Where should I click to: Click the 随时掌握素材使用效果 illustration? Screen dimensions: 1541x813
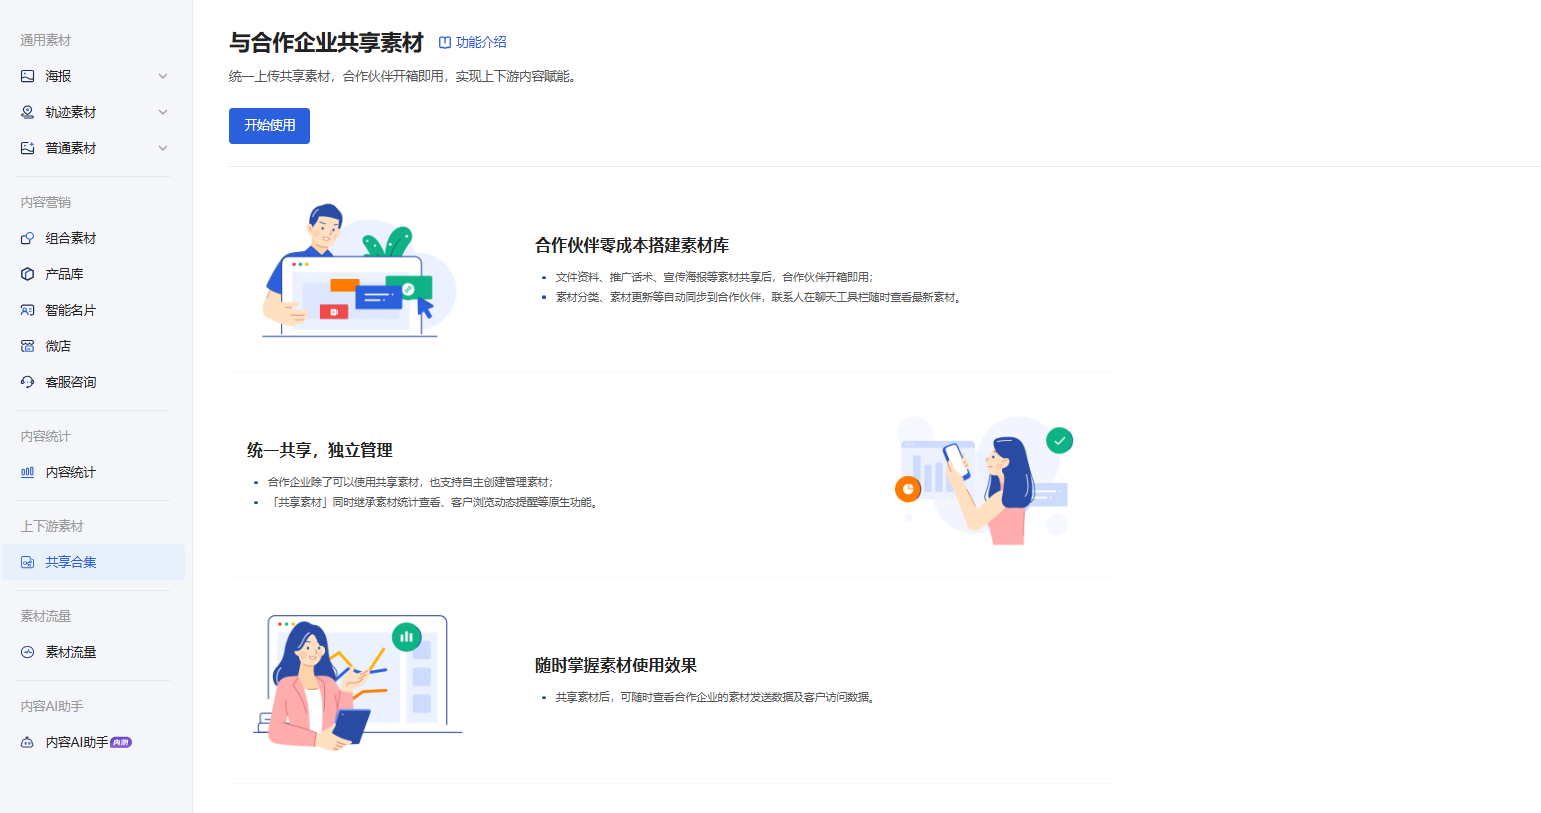click(x=358, y=682)
